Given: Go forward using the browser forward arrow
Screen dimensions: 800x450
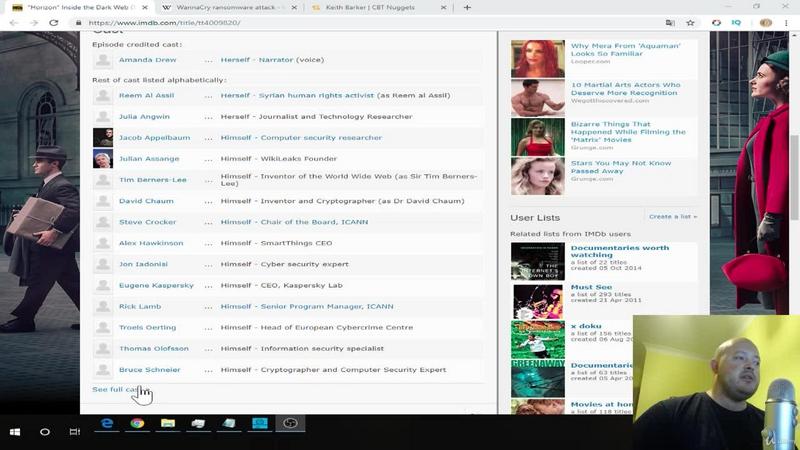Looking at the screenshot, I should 34,23.
